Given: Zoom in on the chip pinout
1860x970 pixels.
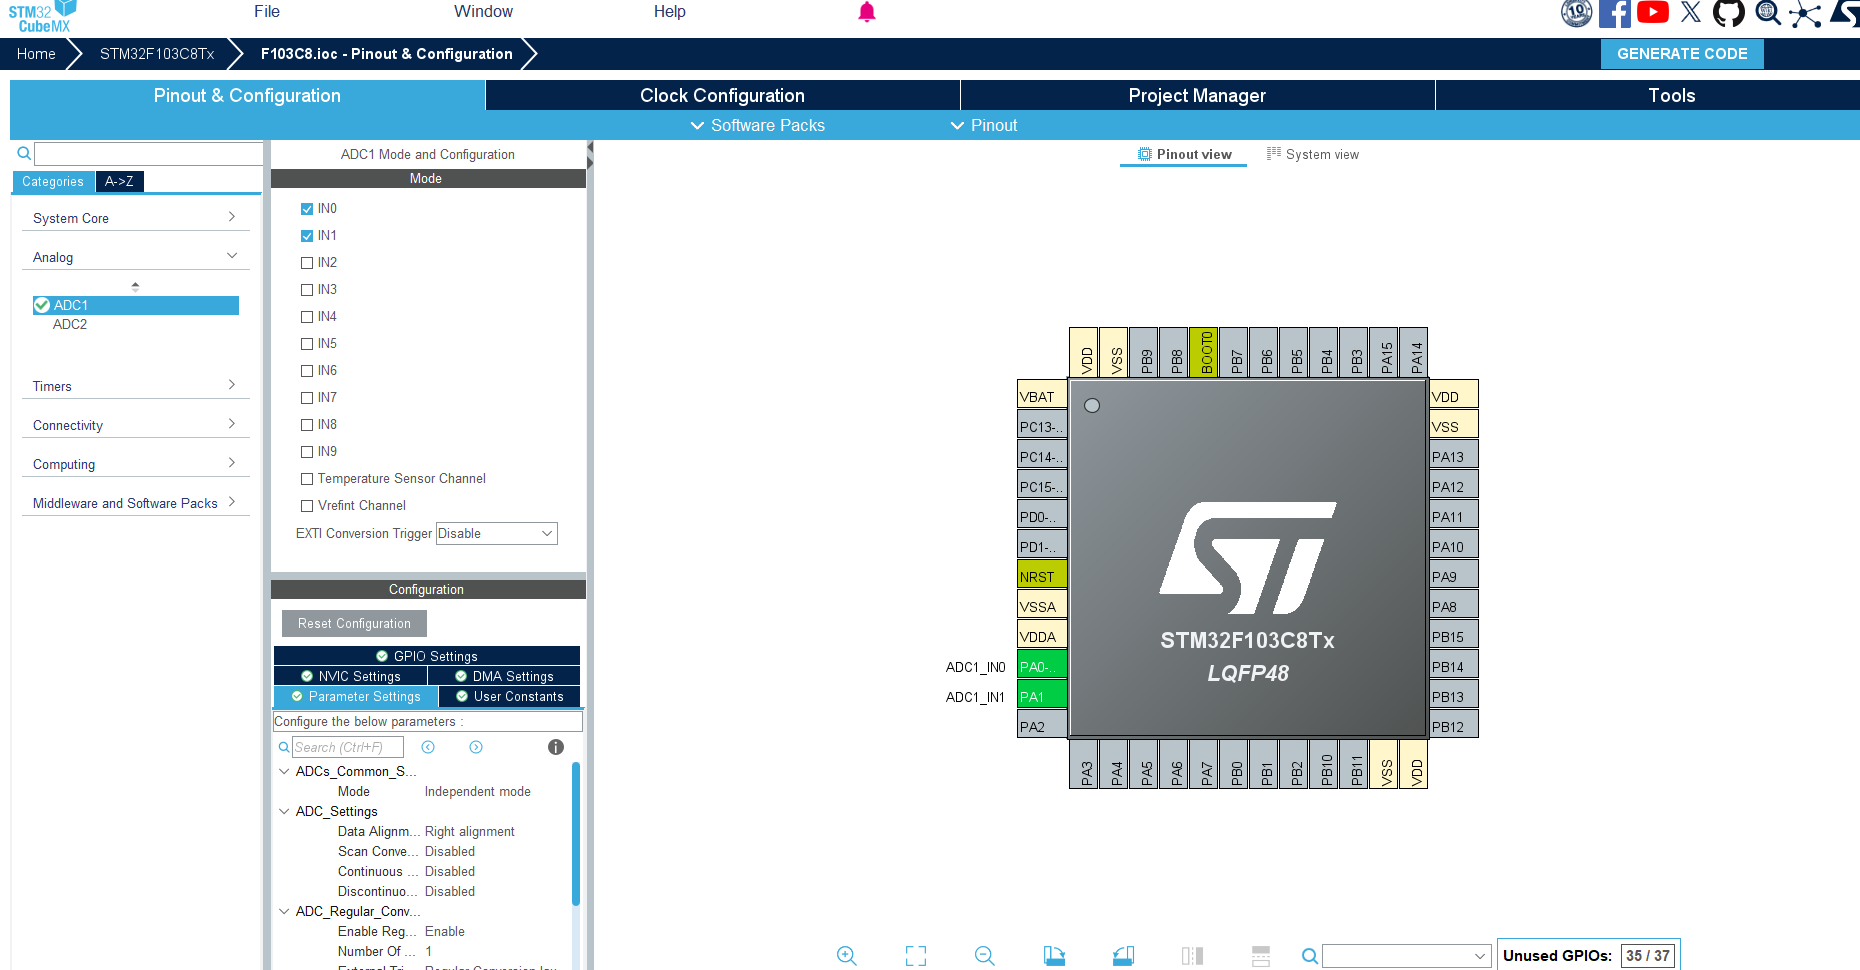Looking at the screenshot, I should [846, 956].
